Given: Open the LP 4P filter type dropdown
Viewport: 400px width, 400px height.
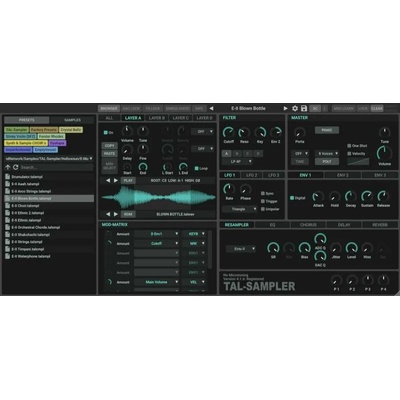Looking at the screenshot, I should (238, 161).
